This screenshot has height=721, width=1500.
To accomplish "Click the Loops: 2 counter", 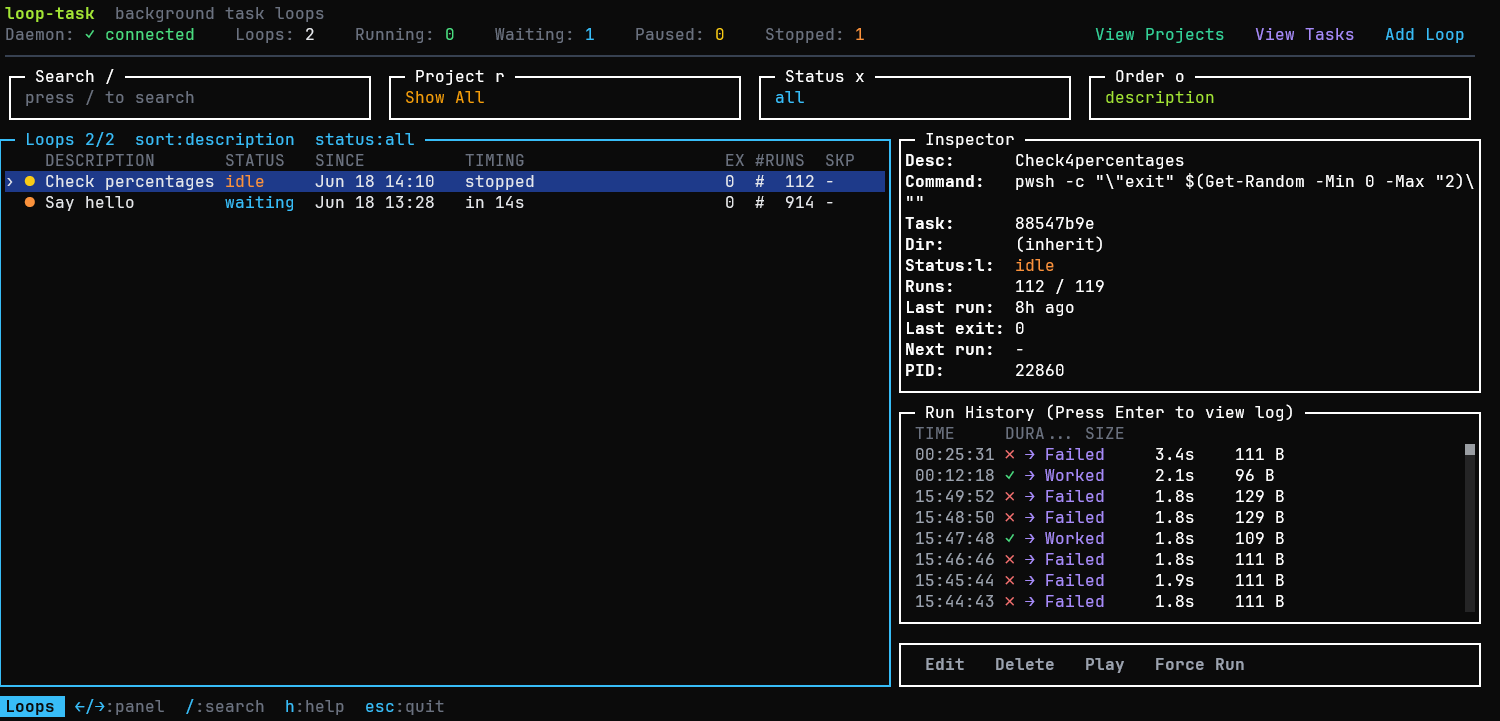I will point(275,34).
